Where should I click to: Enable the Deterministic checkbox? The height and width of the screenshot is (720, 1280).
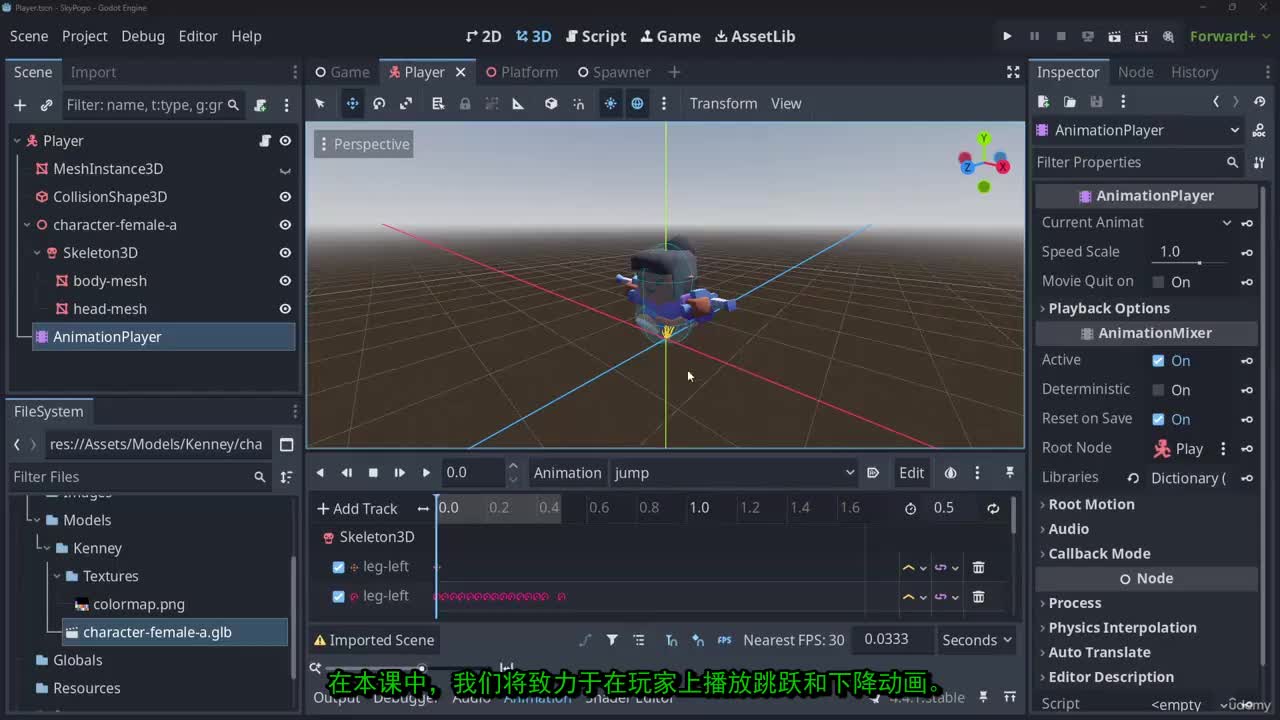pos(1158,390)
